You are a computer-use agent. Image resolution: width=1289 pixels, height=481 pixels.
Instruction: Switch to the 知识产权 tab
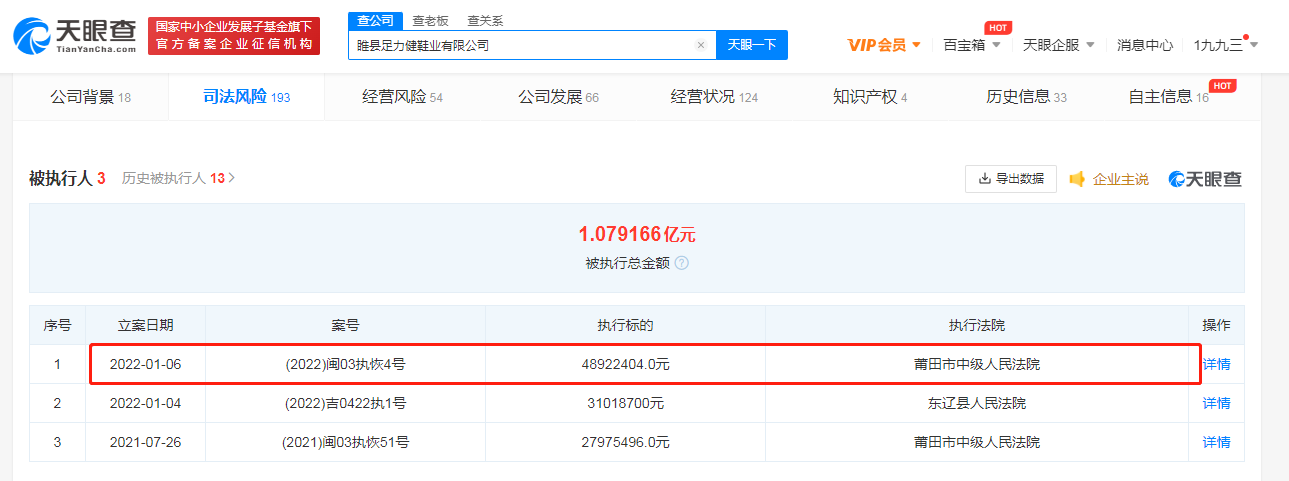pyautogui.click(x=870, y=97)
